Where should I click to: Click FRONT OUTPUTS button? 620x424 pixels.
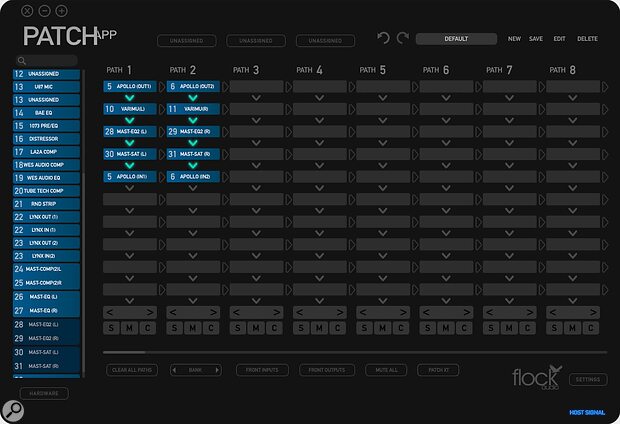[327, 370]
